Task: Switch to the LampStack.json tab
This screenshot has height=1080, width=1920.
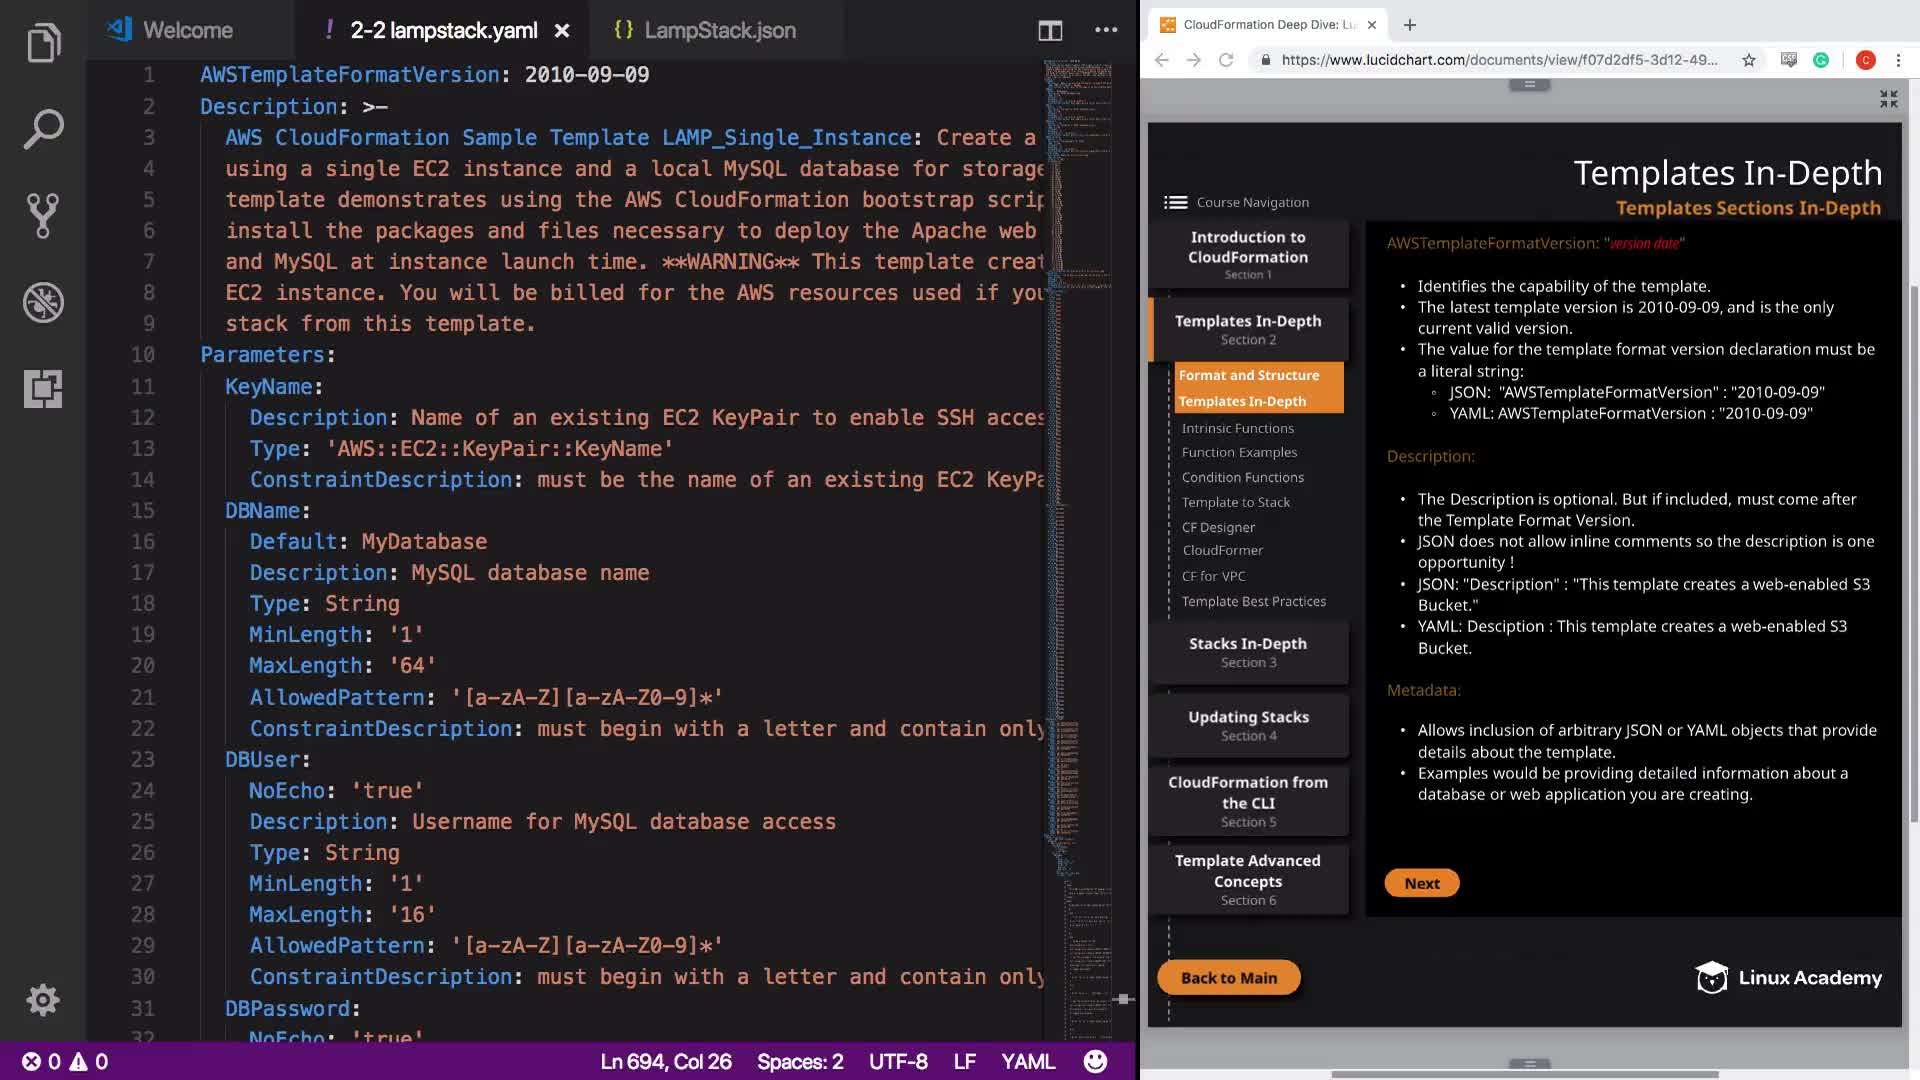Action: (719, 31)
